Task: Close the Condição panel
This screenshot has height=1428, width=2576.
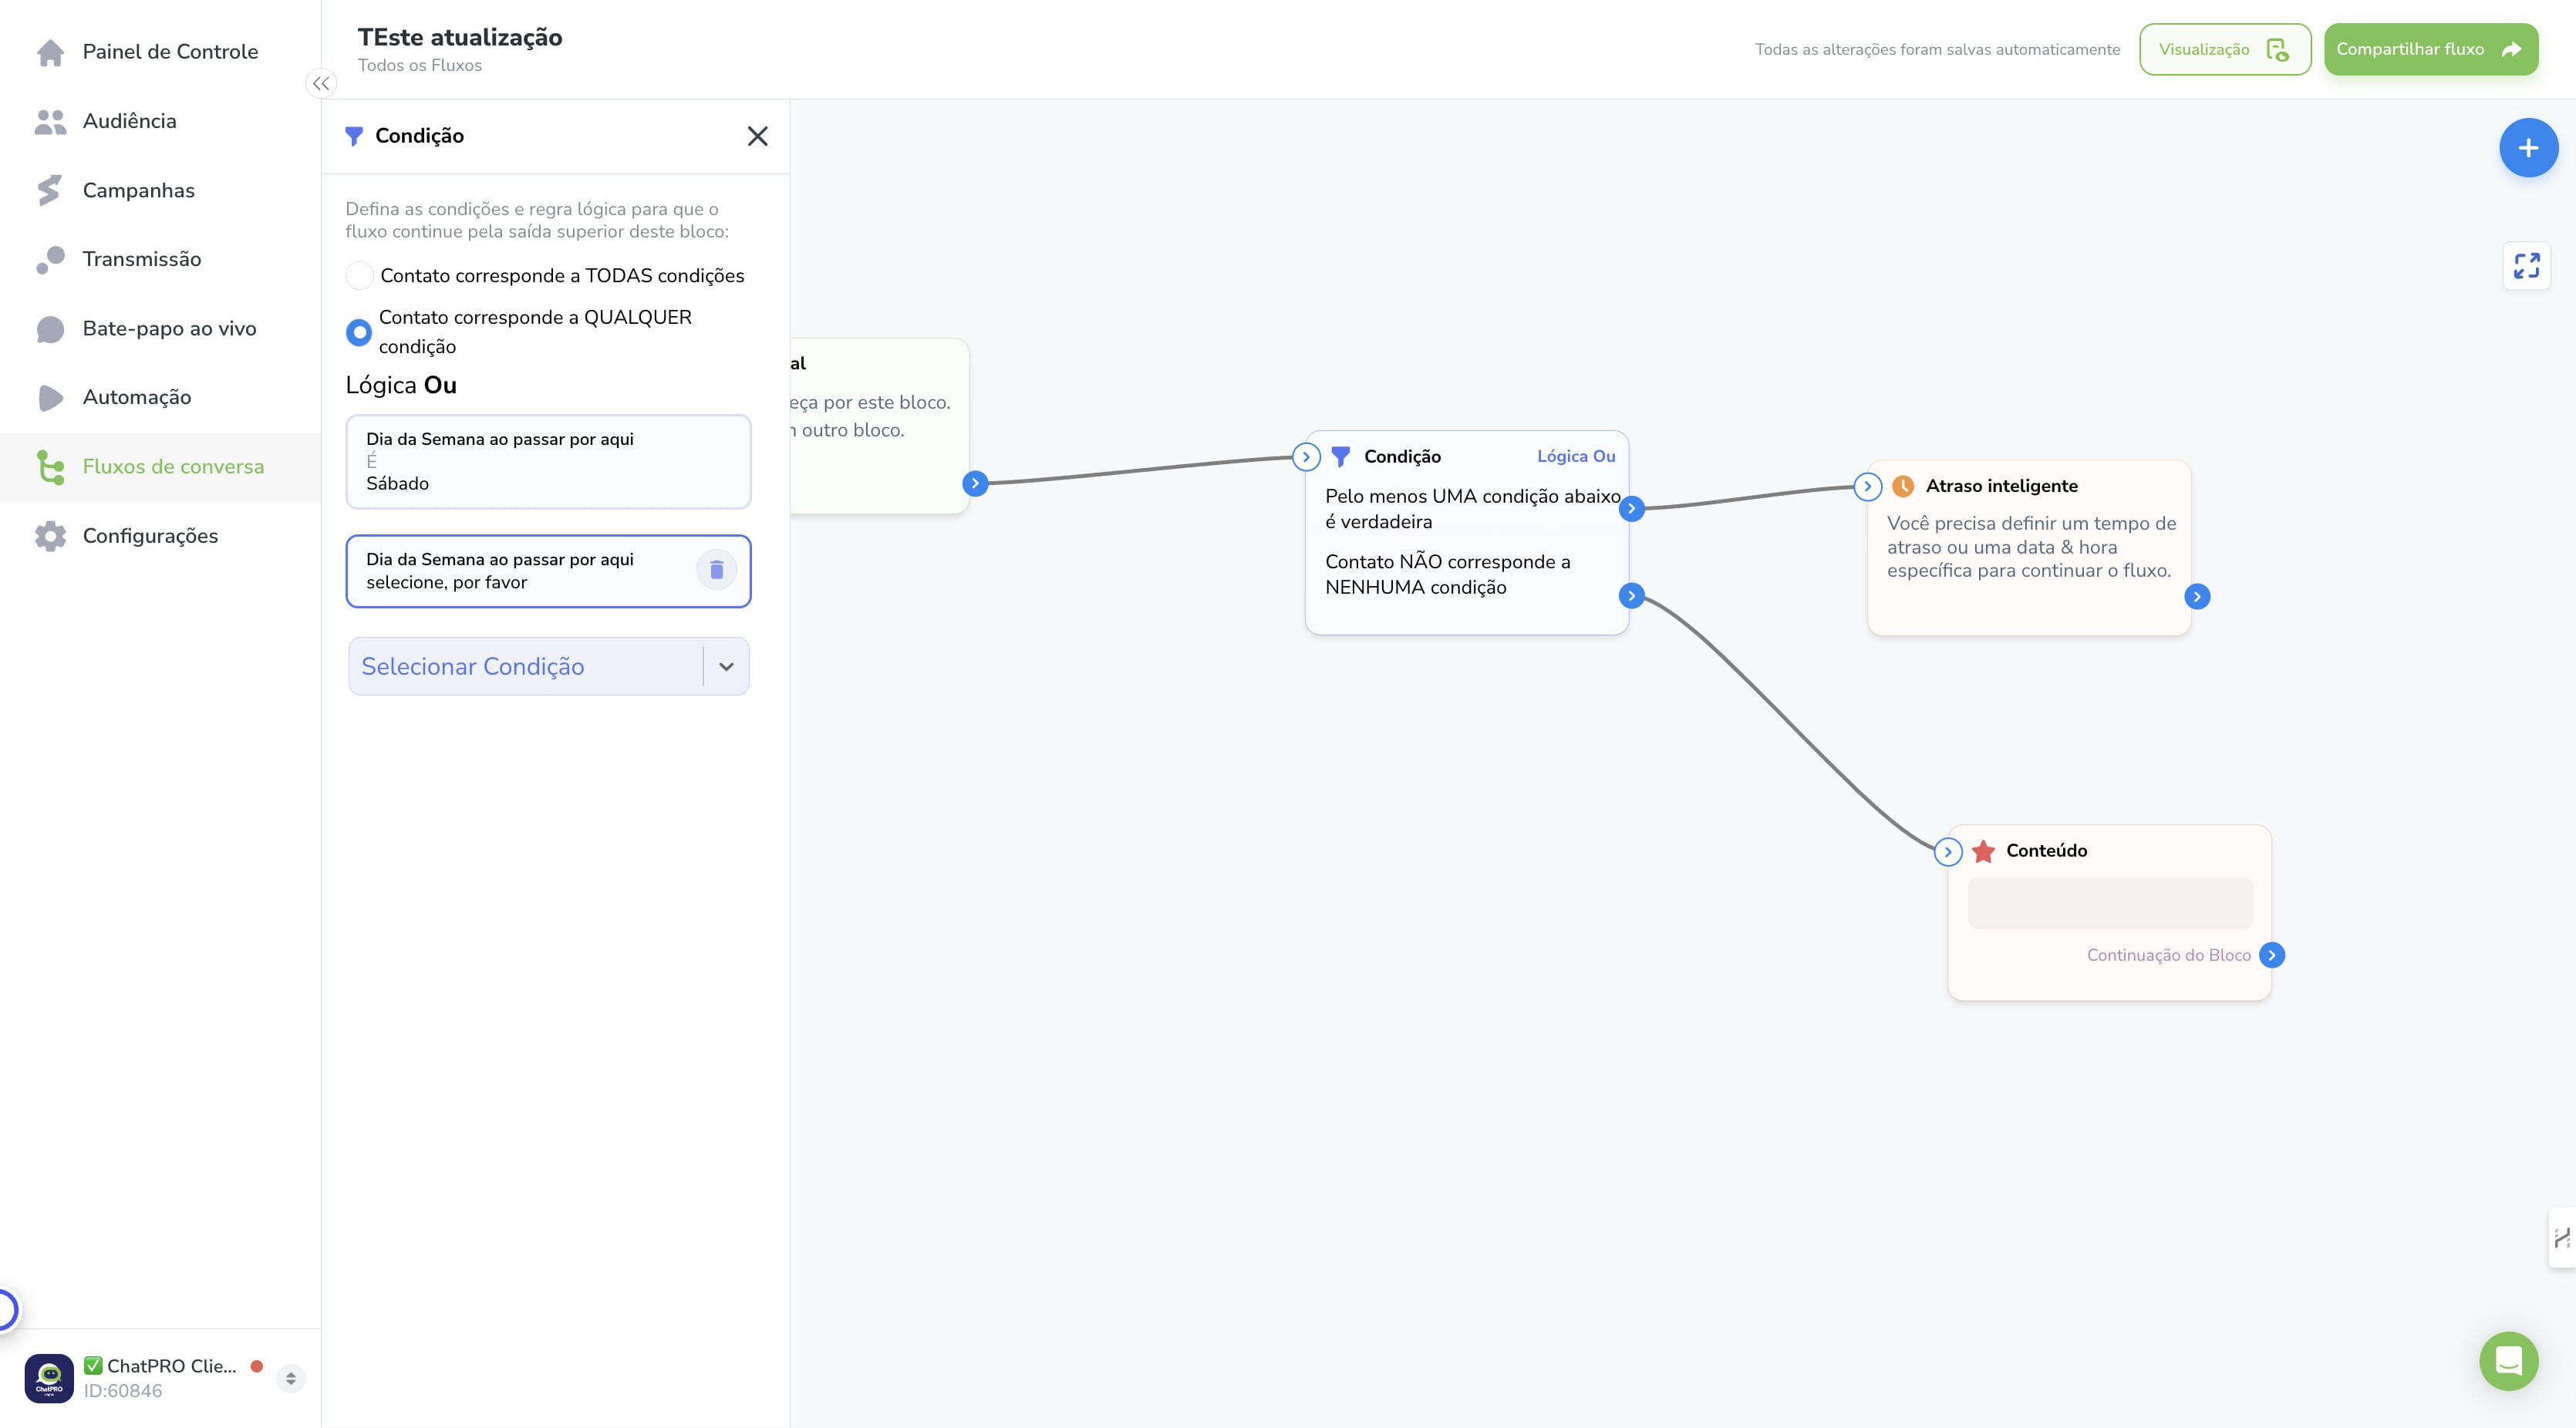Action: click(x=757, y=136)
